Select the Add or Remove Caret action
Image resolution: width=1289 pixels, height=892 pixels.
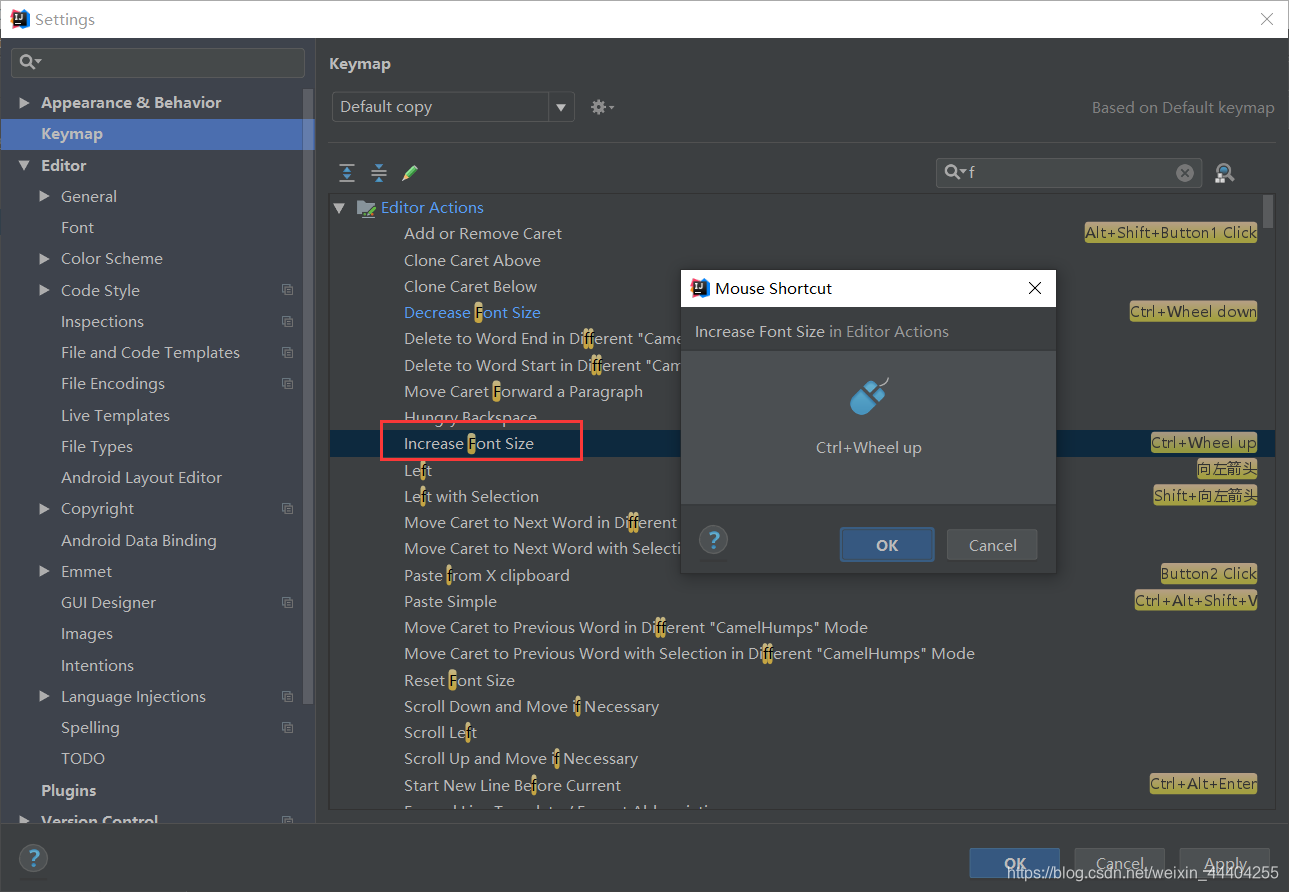click(x=483, y=234)
